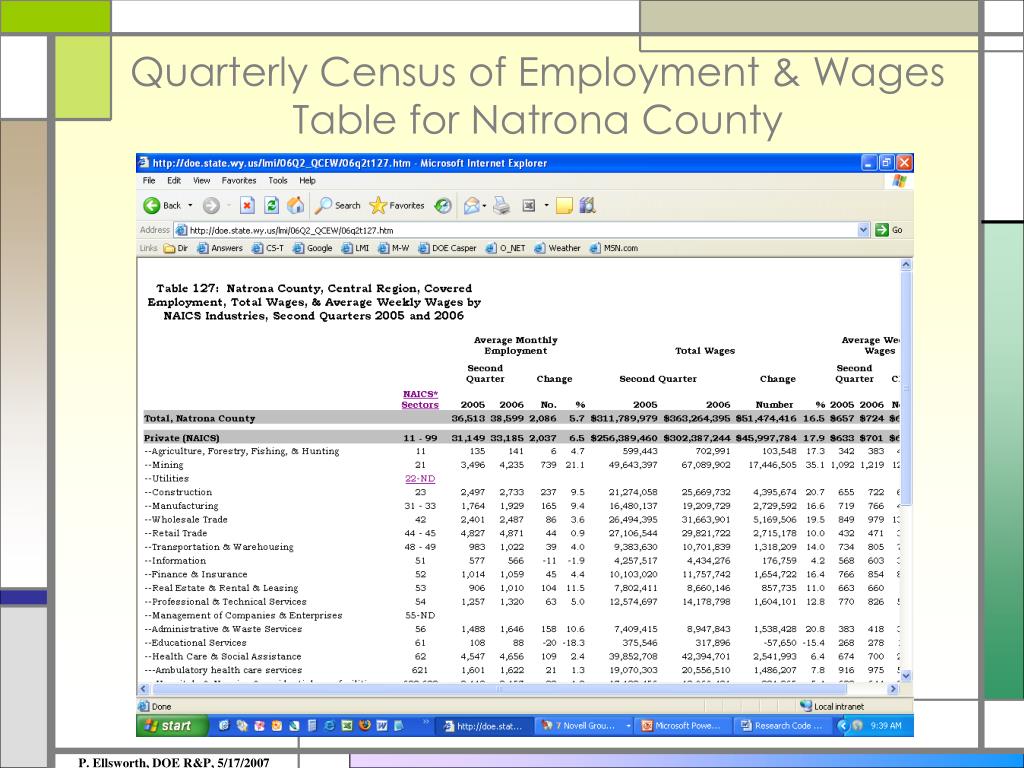Open the Answers links bar shortcut
This screenshot has width=1024, height=768.
tap(220, 248)
